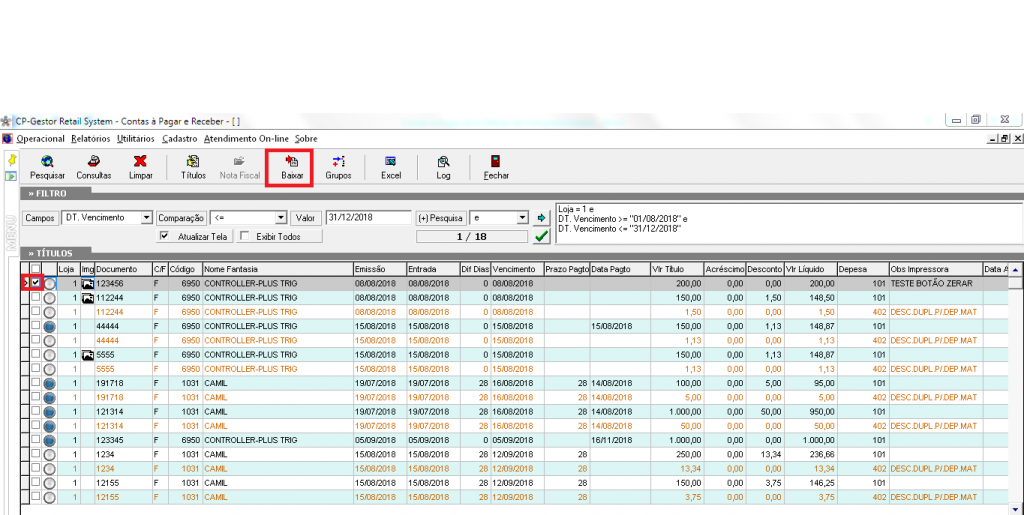Open the Comparação operator dropdown
The height and width of the screenshot is (515, 1024).
[x=281, y=218]
